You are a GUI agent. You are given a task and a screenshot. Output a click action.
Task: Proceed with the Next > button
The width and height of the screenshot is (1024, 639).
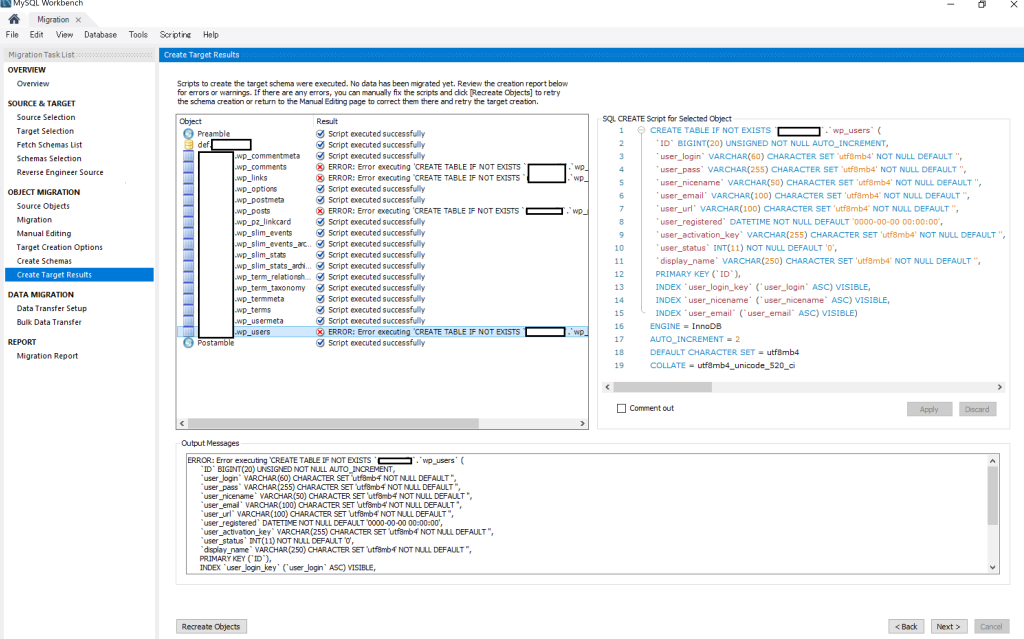click(x=948, y=627)
